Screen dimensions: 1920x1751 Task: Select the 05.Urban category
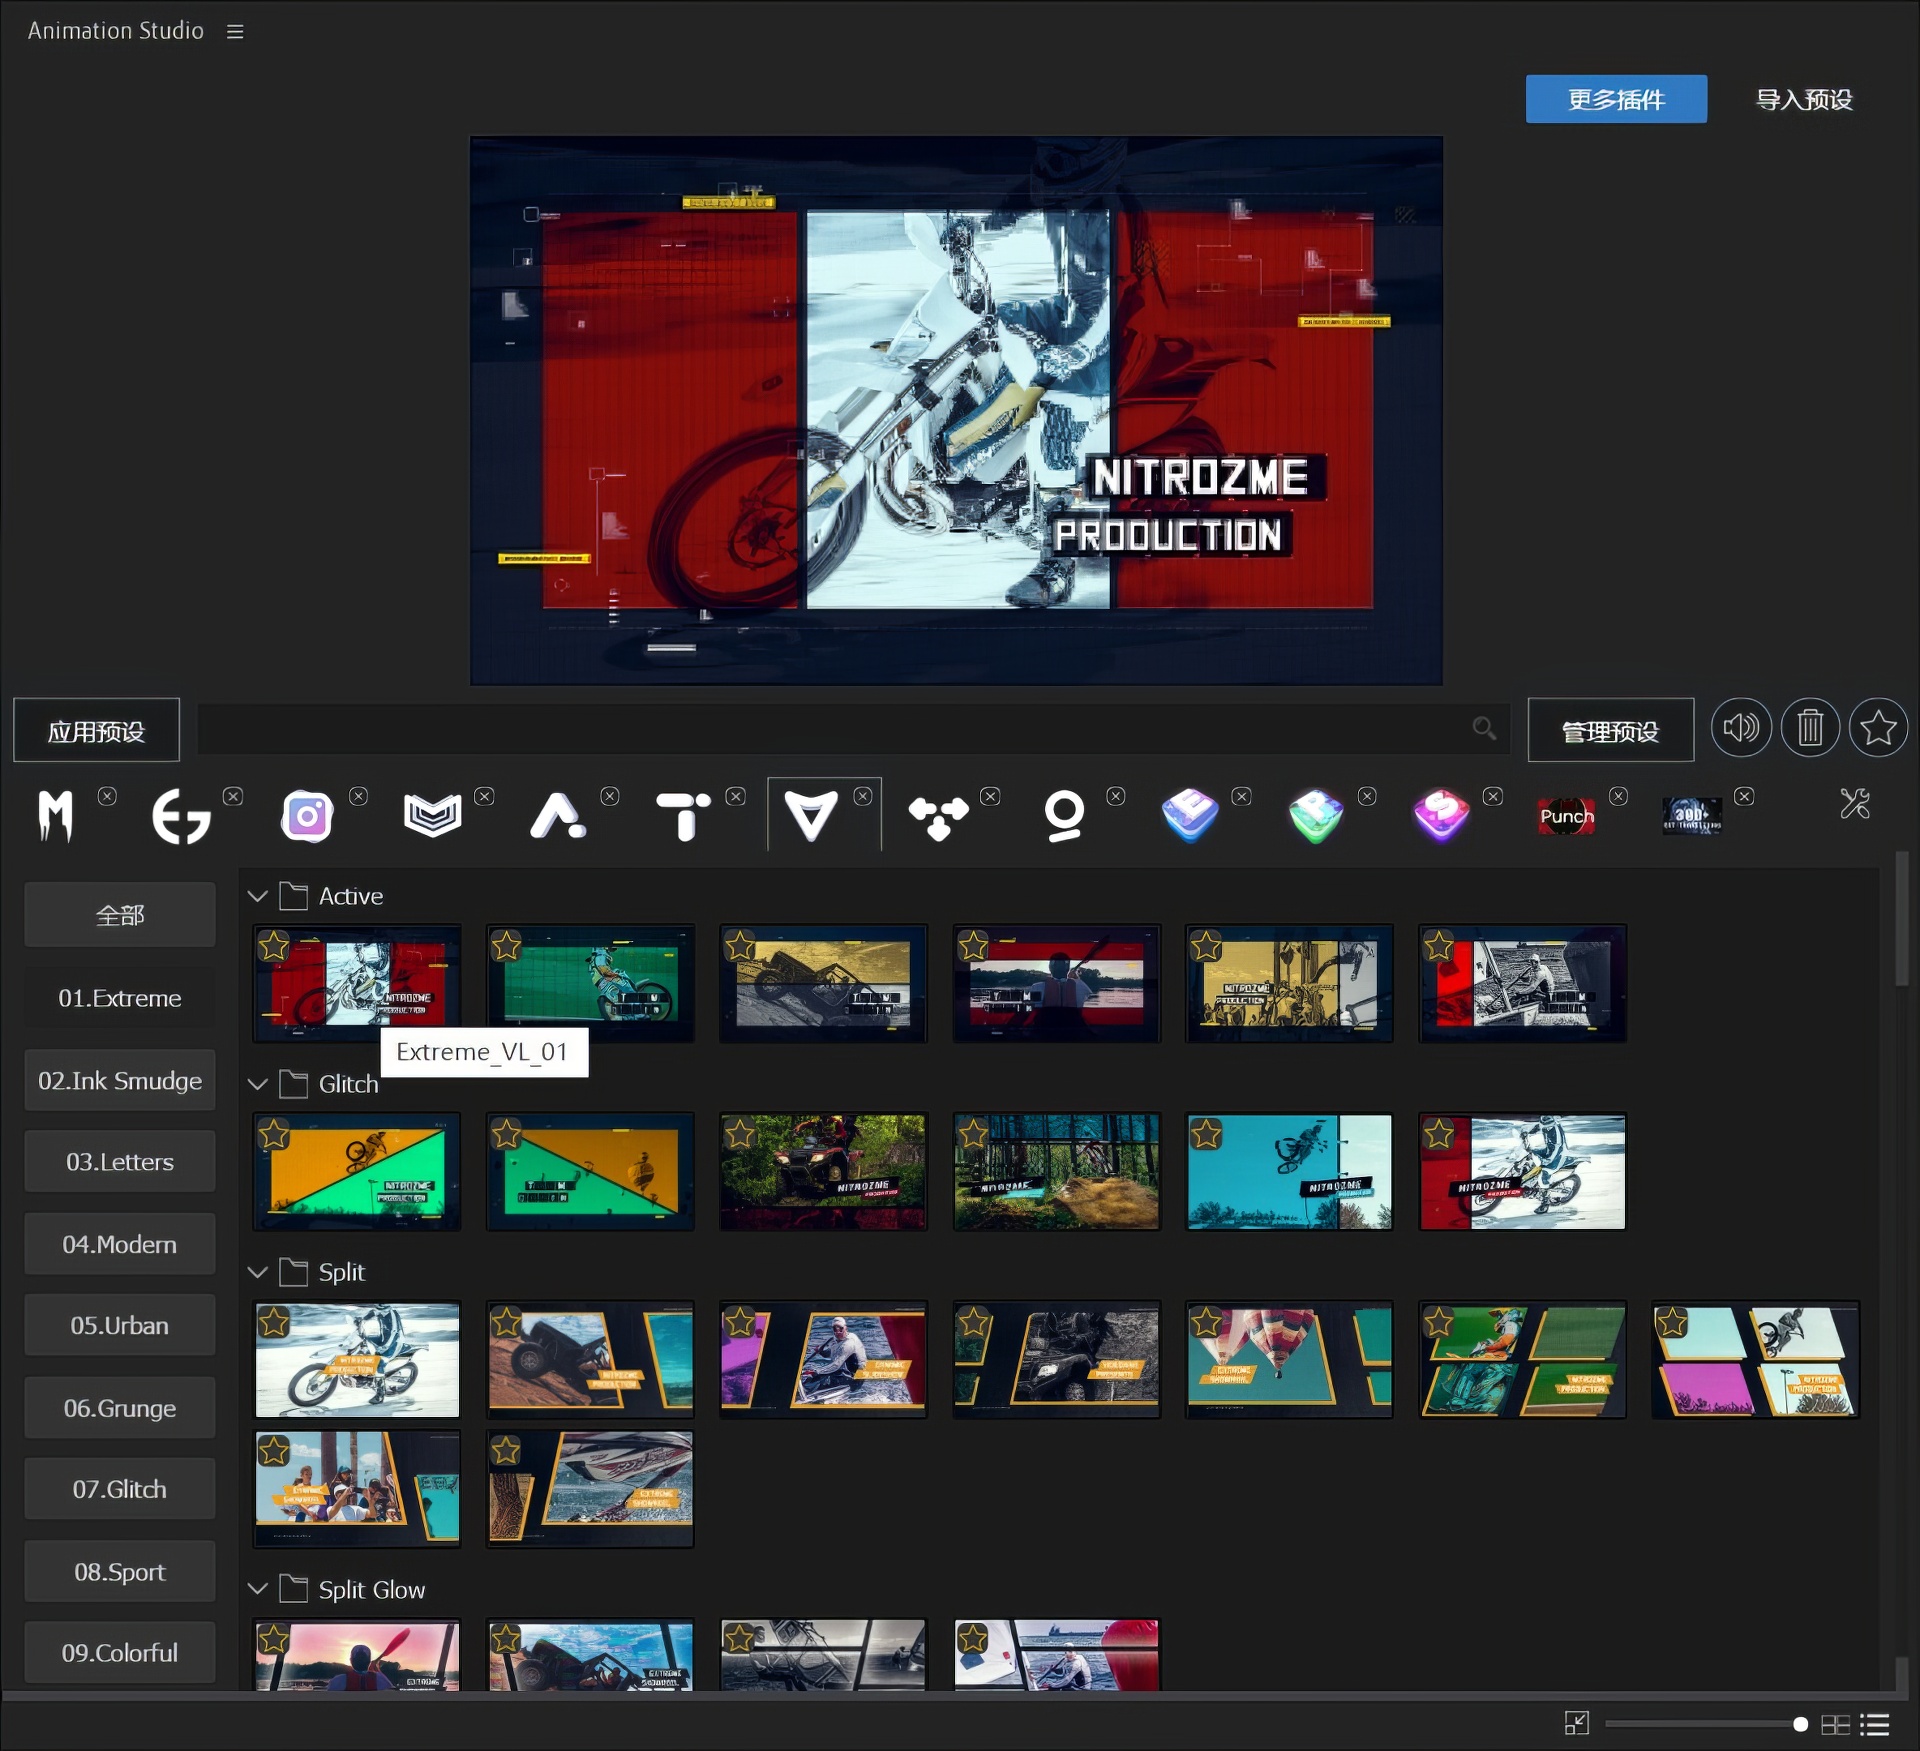(x=120, y=1325)
